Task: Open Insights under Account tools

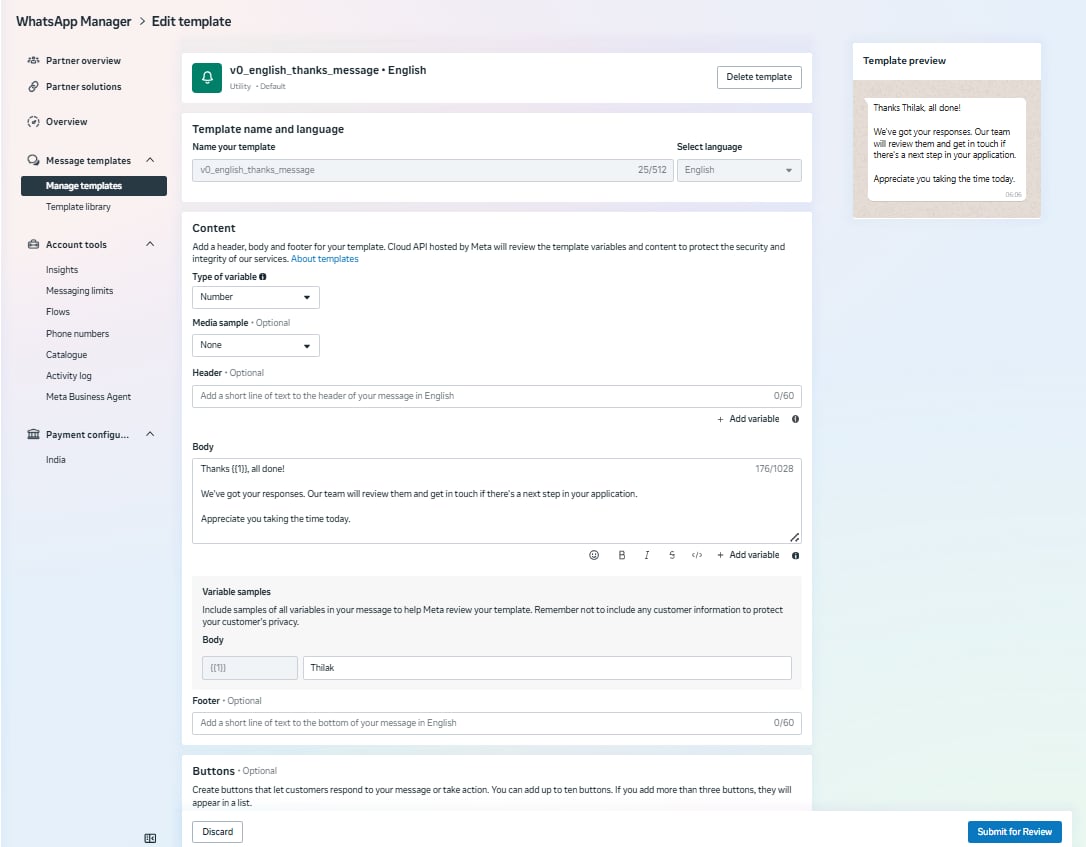Action: click(x=62, y=269)
